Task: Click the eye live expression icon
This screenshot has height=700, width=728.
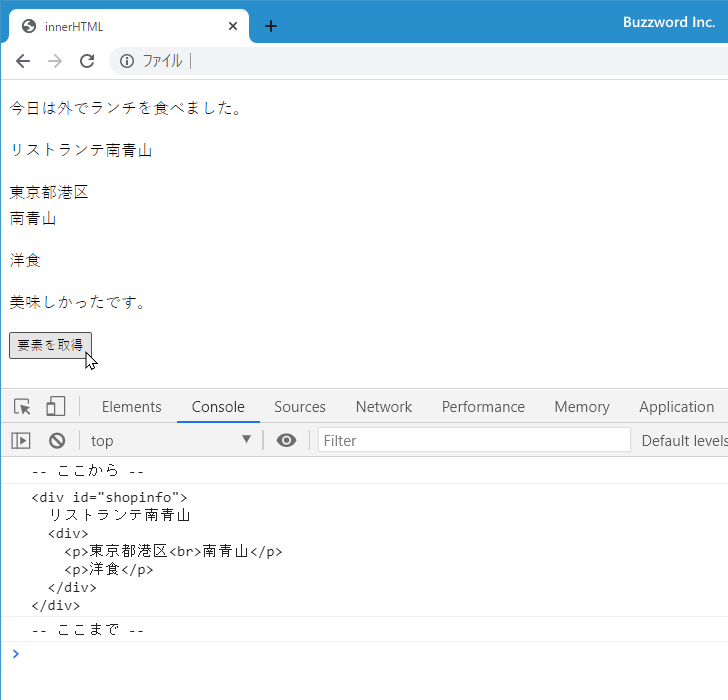Action: pos(286,440)
